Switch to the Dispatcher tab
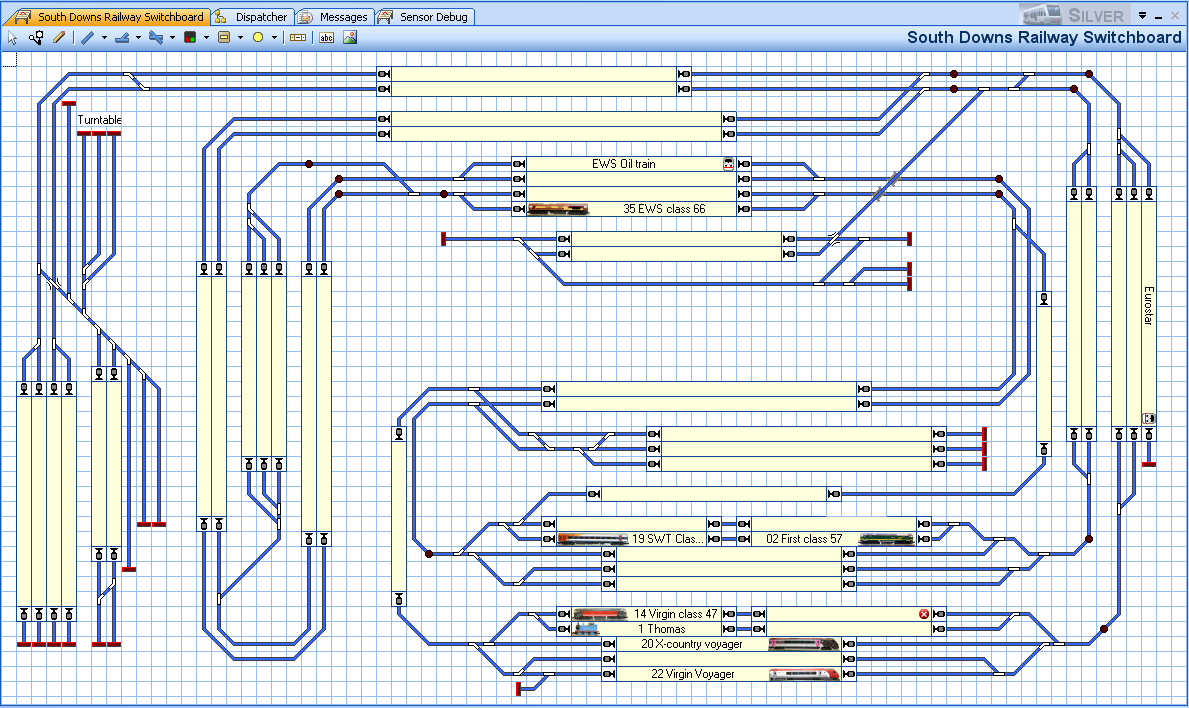This screenshot has width=1189, height=708. 252,17
